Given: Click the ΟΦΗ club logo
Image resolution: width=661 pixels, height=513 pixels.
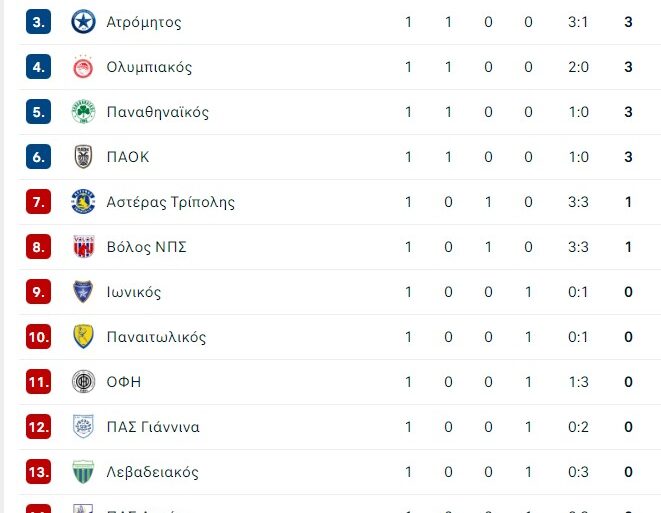Looking at the screenshot, I should [x=83, y=382].
